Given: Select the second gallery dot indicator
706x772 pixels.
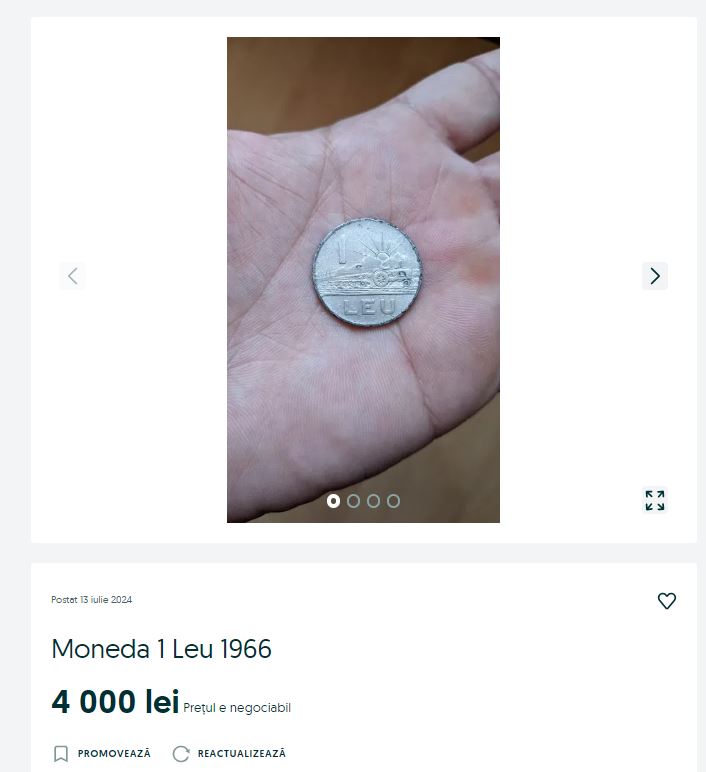Looking at the screenshot, I should 353,501.
